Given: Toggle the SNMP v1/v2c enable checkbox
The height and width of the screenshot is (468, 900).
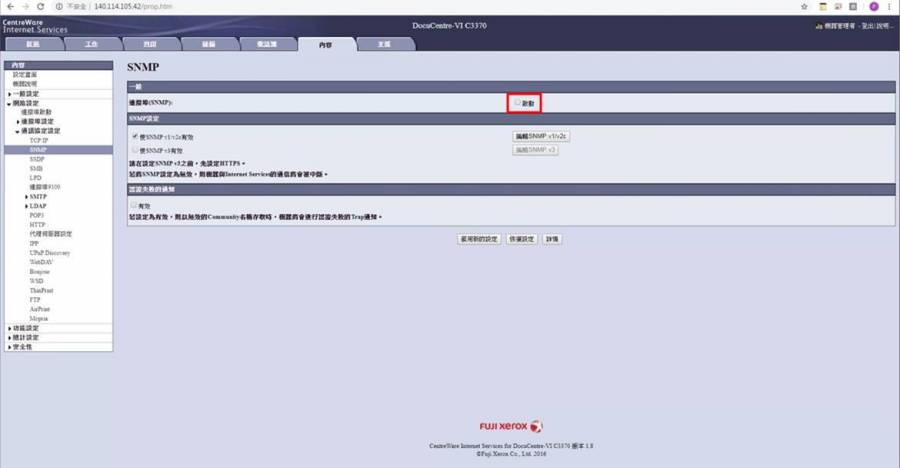Looking at the screenshot, I should (135, 136).
